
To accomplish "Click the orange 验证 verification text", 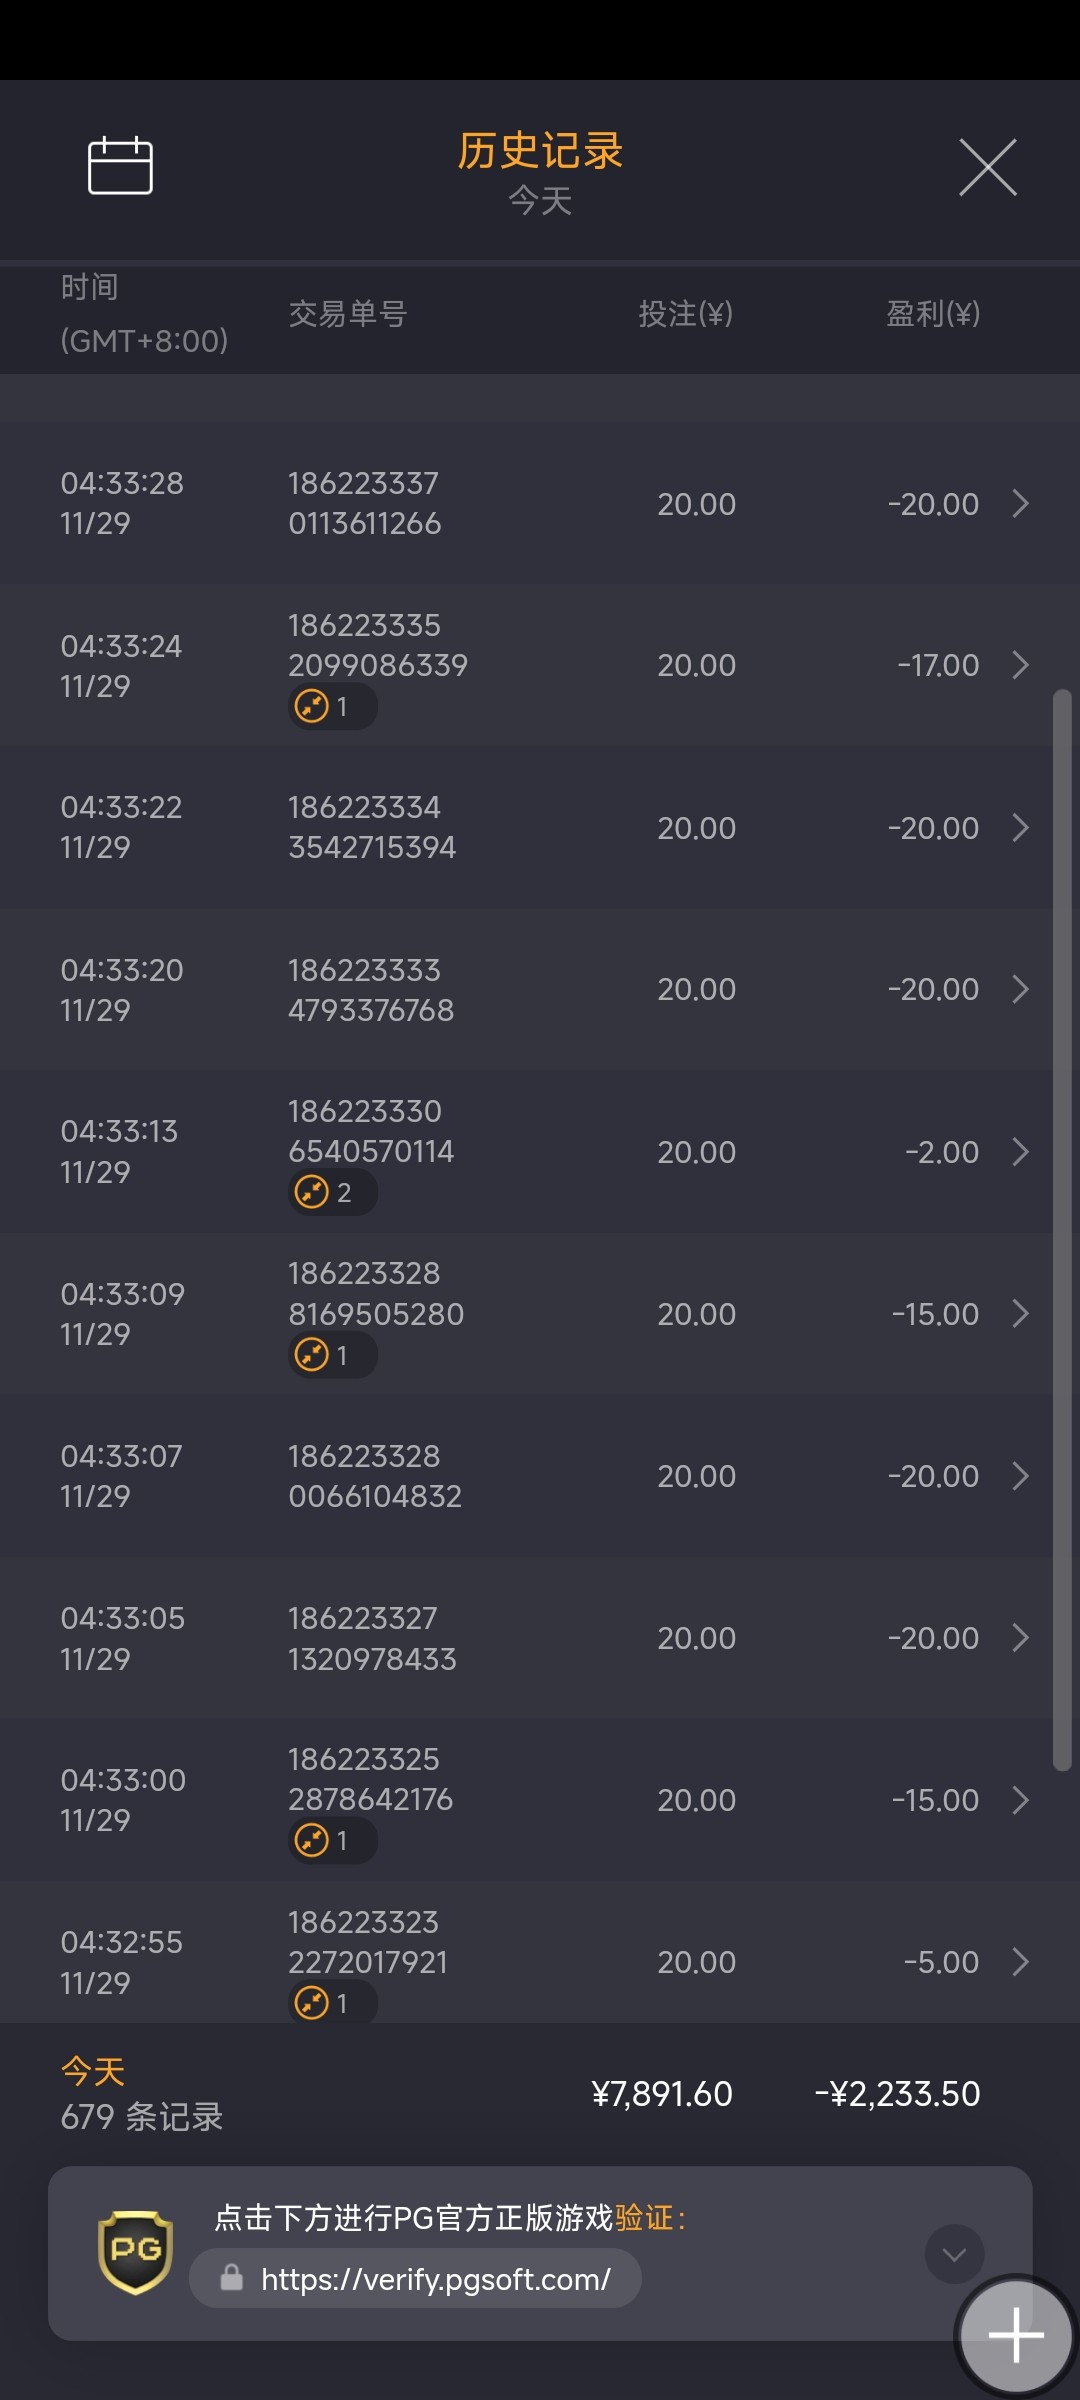I will click(x=643, y=2218).
